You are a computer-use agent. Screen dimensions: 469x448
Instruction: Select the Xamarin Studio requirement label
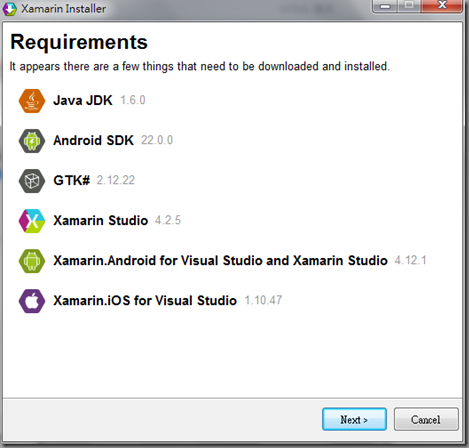click(x=101, y=220)
